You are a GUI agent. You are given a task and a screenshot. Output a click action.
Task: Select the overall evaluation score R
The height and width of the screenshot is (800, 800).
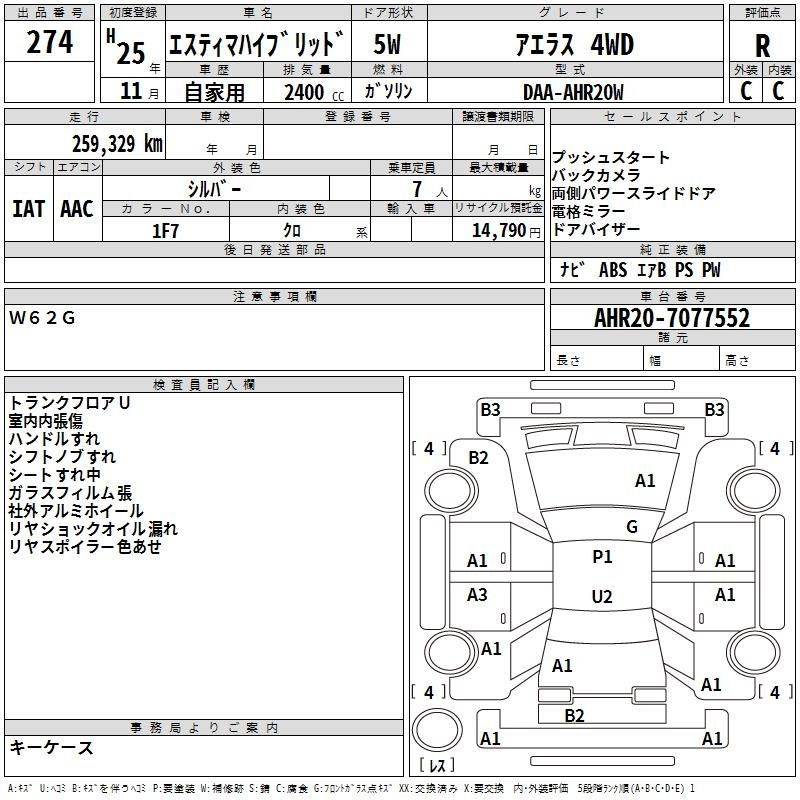[763, 46]
